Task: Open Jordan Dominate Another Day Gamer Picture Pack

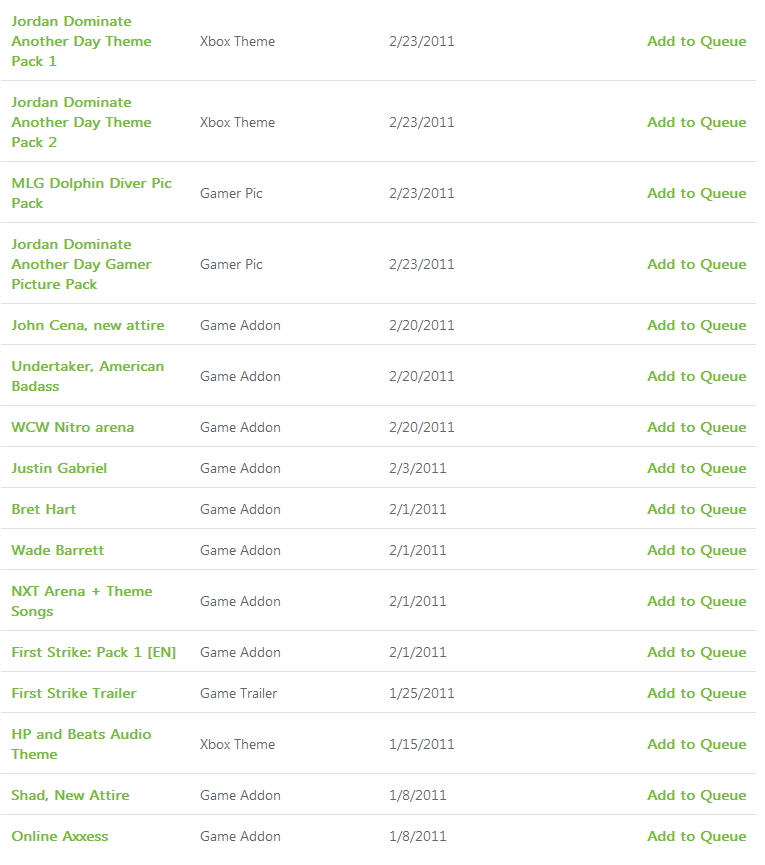Action: click(81, 264)
